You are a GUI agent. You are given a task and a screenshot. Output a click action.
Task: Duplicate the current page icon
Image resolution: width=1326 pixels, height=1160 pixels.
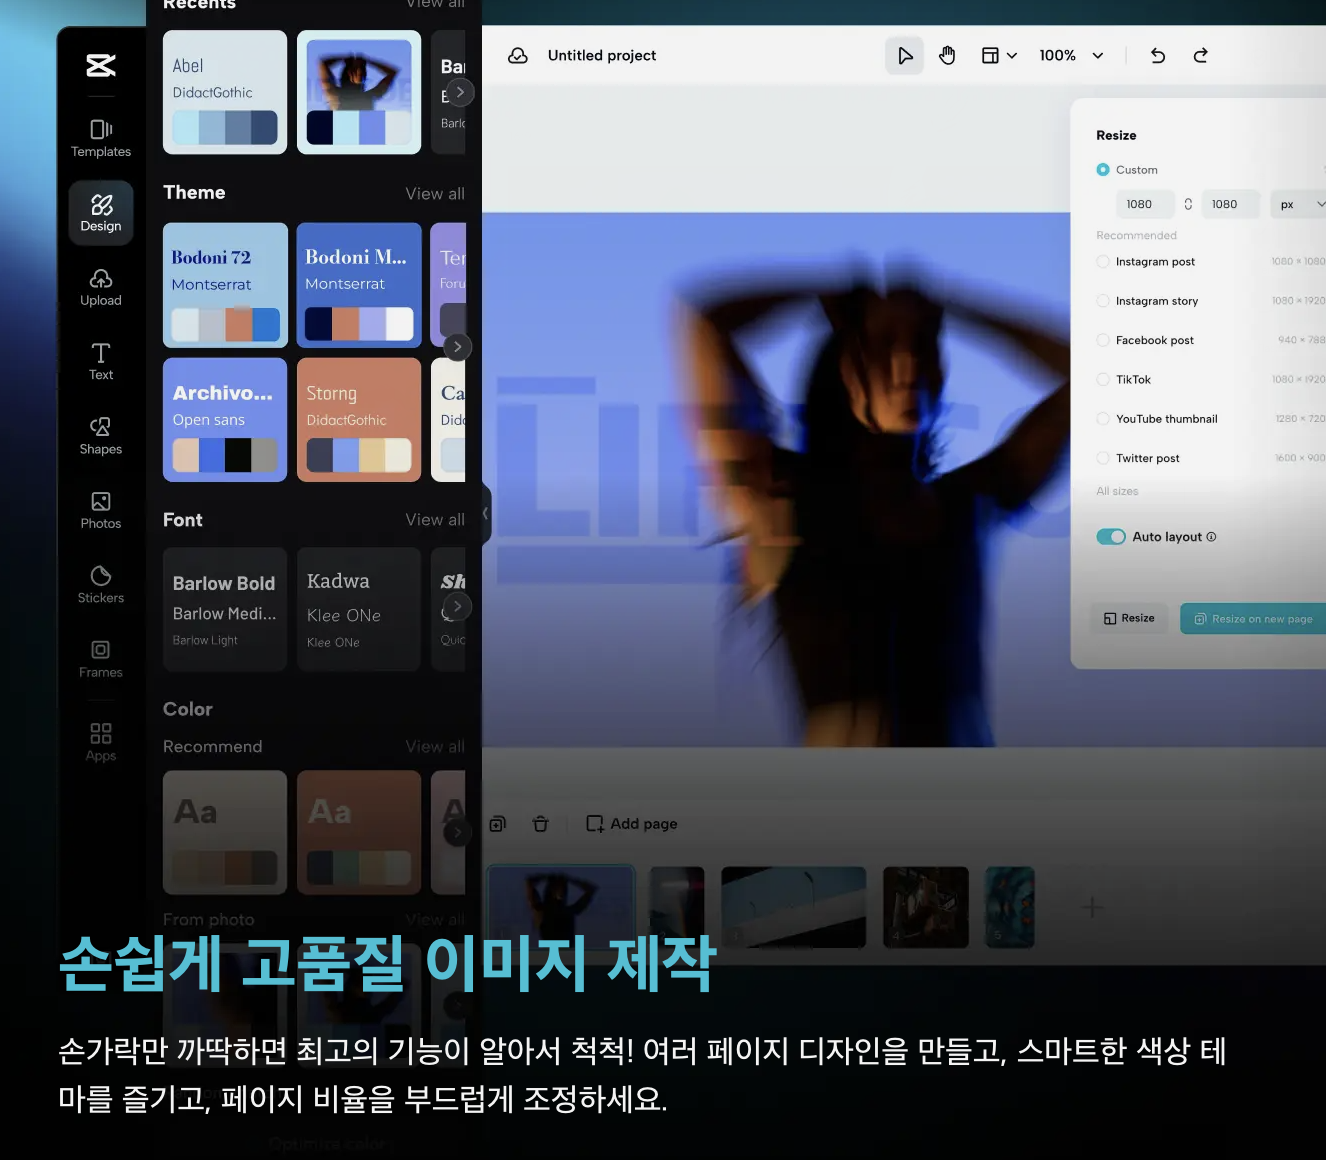(498, 824)
